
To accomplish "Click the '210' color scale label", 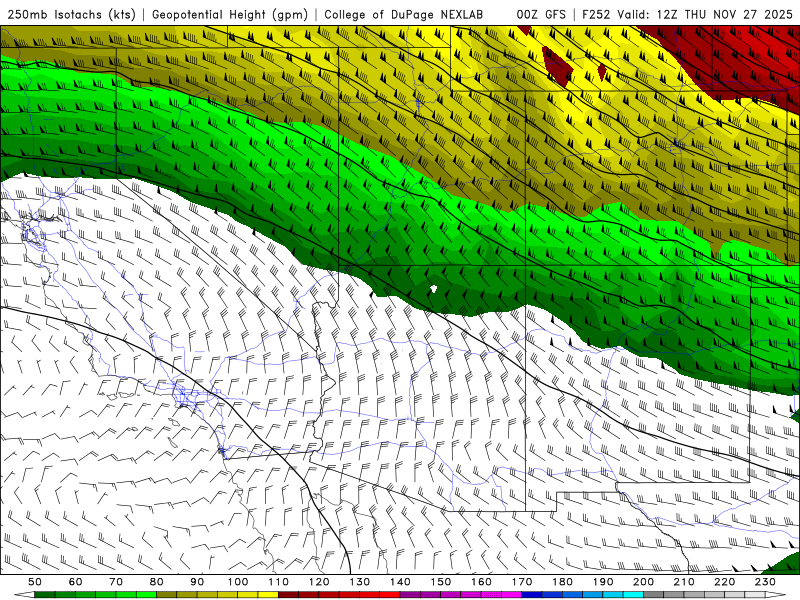I will tap(684, 582).
